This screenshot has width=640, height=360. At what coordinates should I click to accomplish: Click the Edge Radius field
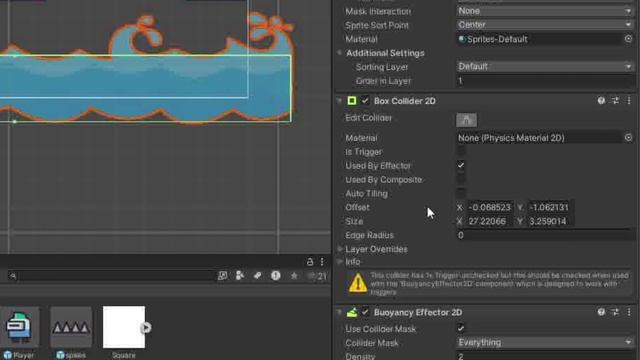[x=544, y=235]
